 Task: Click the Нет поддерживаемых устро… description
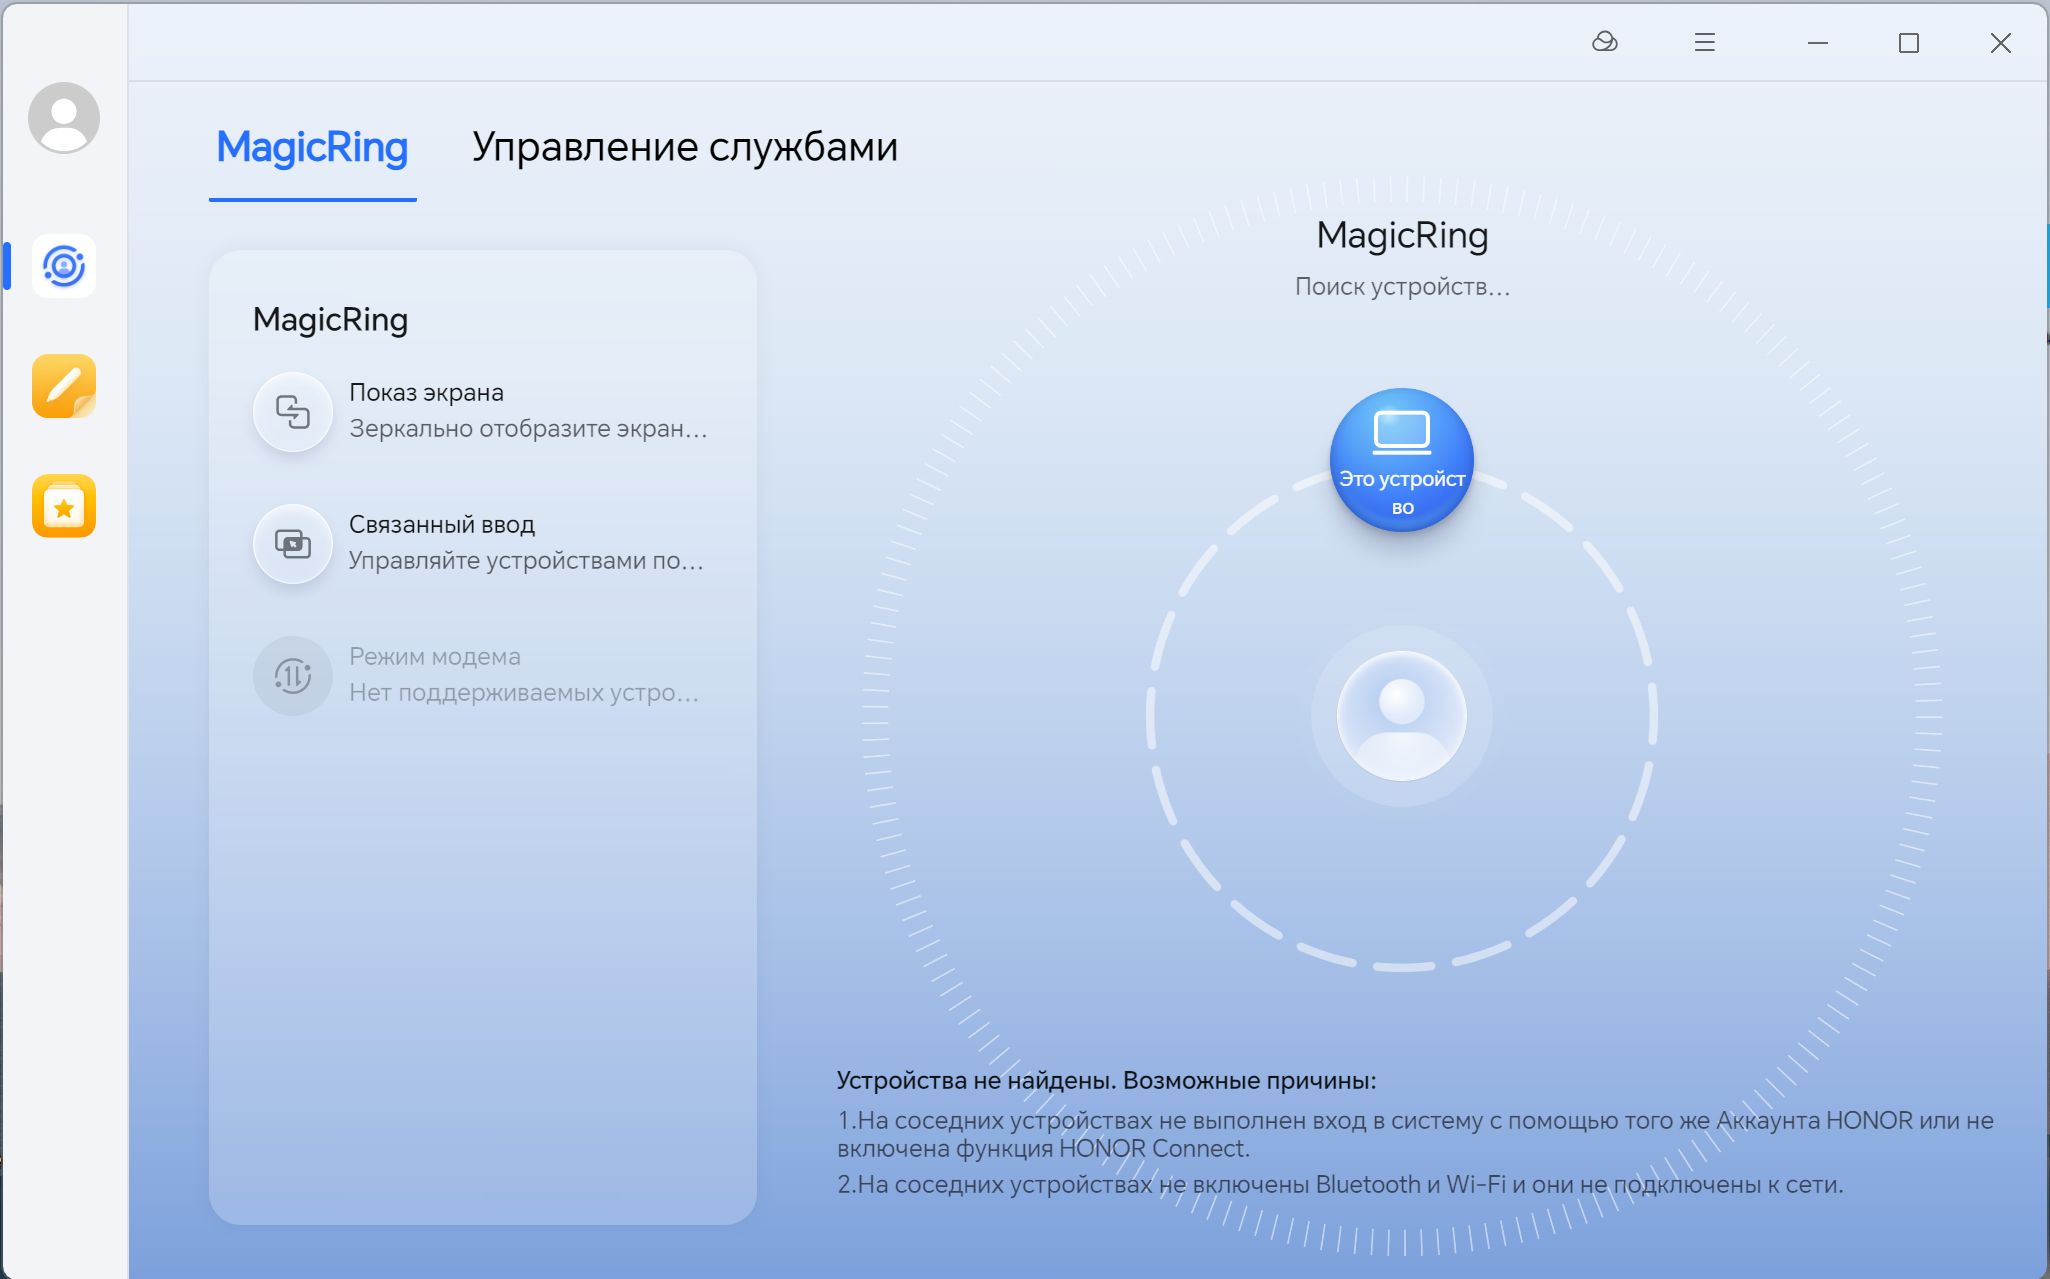(524, 693)
